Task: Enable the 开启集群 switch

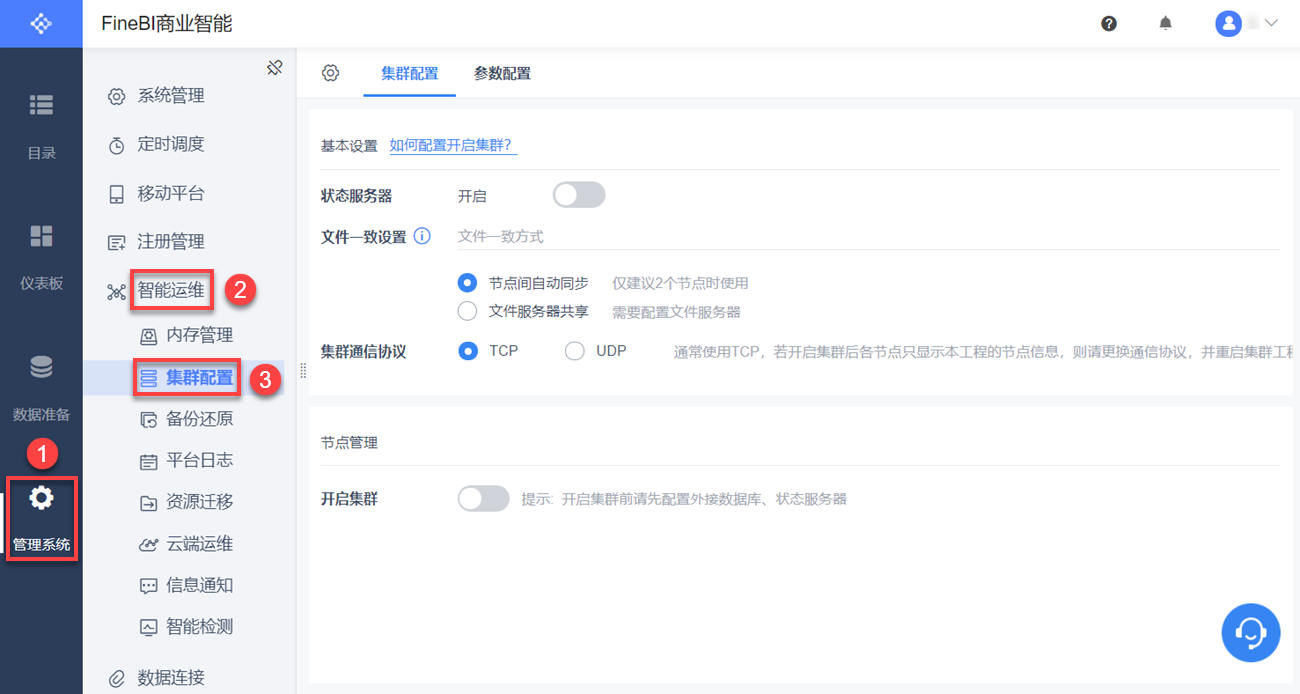Action: (x=483, y=498)
